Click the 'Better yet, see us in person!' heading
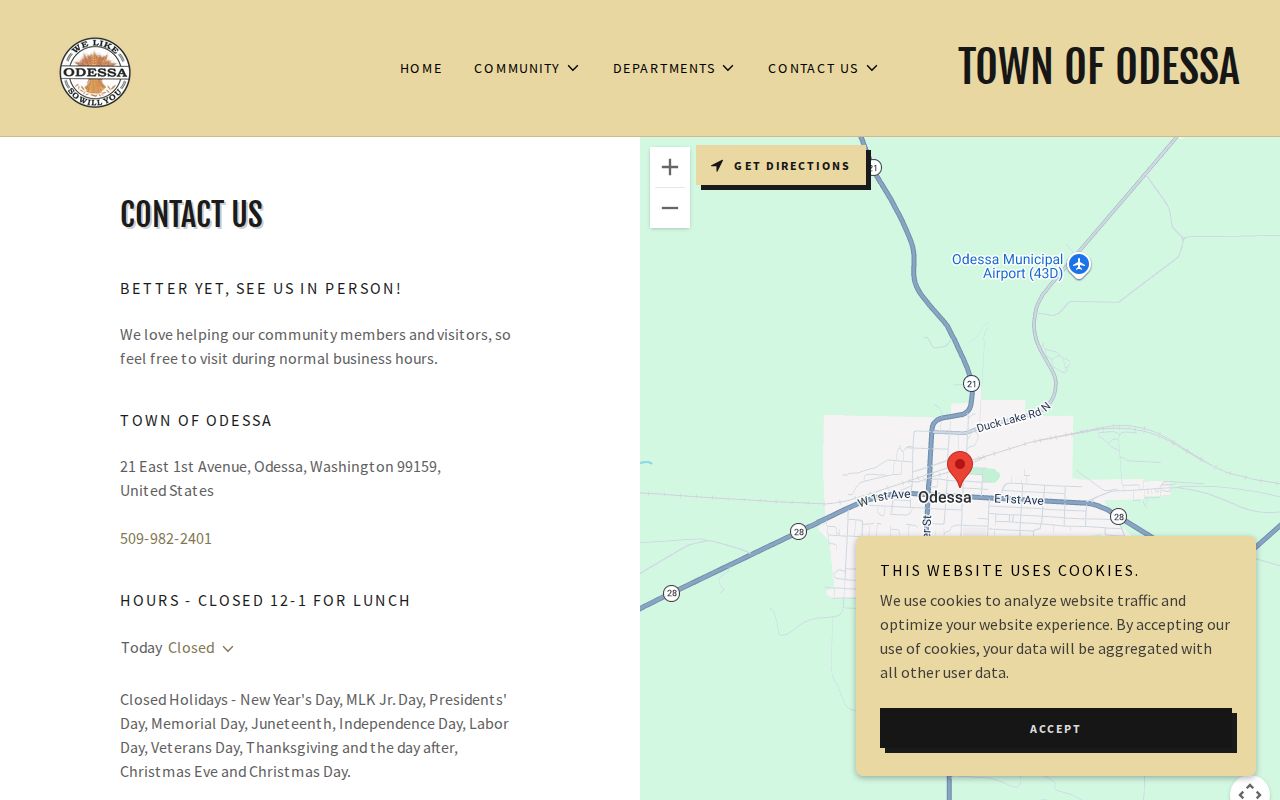Viewport: 1280px width, 800px height. [261, 288]
